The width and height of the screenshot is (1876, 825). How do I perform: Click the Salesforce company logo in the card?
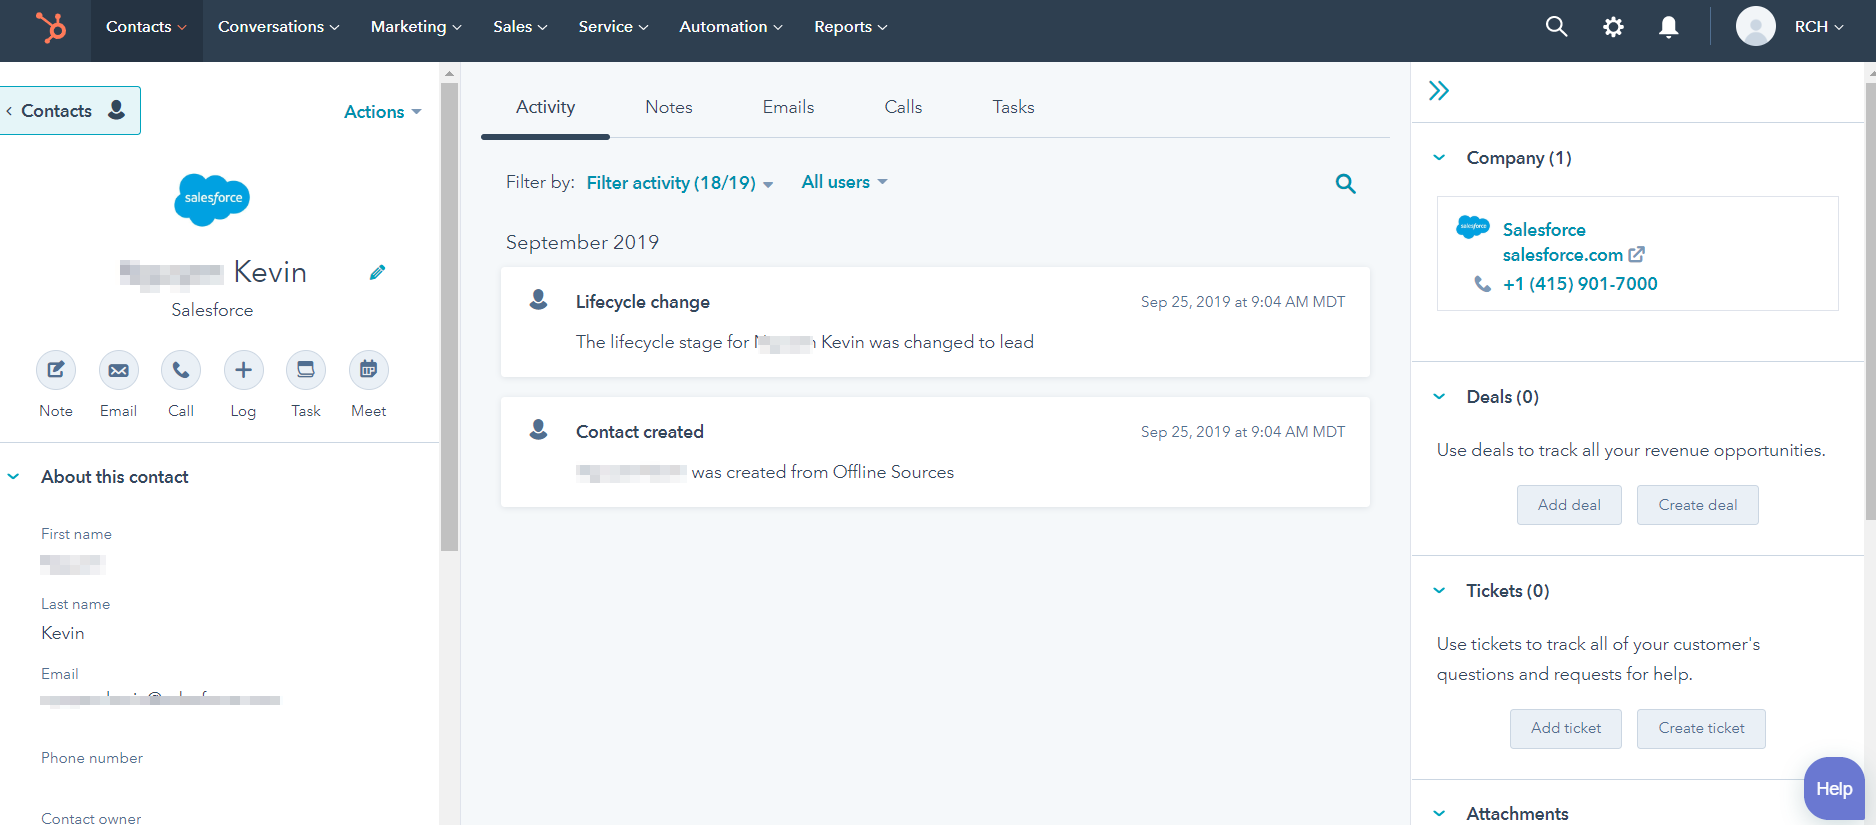click(x=1473, y=227)
